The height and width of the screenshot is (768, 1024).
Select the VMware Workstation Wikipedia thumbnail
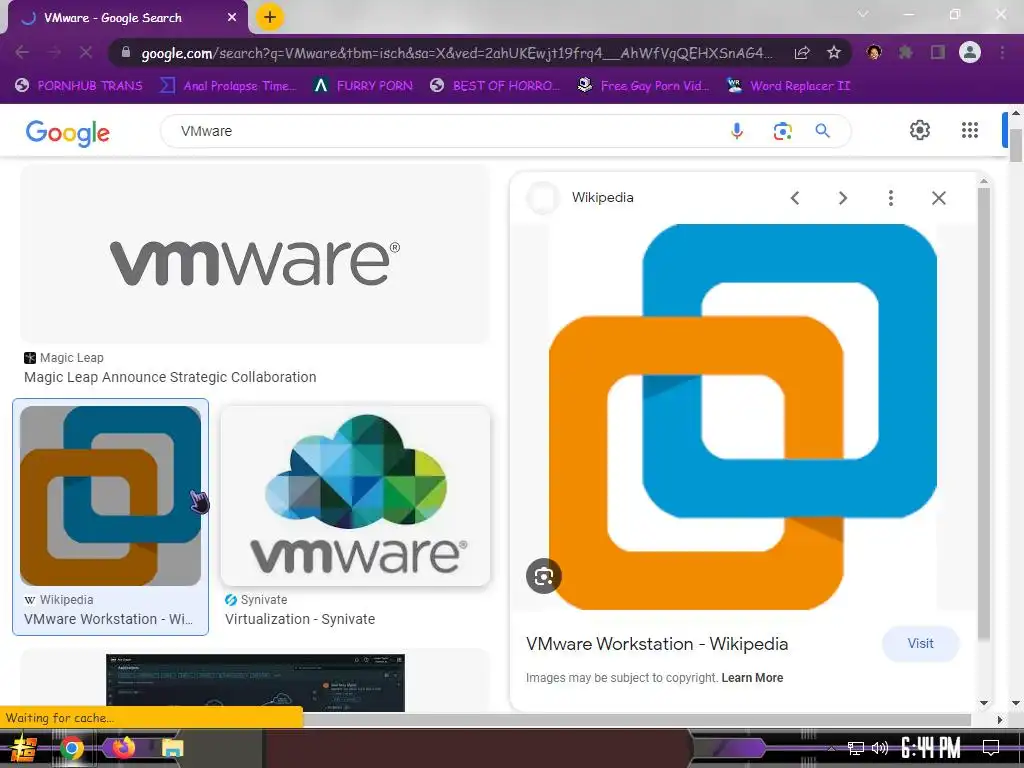(x=110, y=496)
